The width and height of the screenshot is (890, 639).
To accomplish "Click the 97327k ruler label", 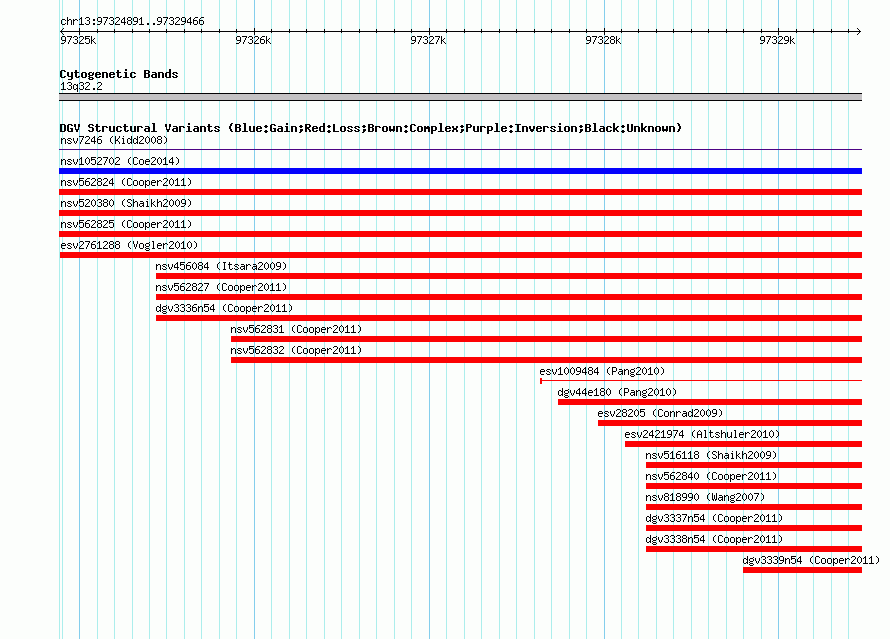I will (428, 40).
